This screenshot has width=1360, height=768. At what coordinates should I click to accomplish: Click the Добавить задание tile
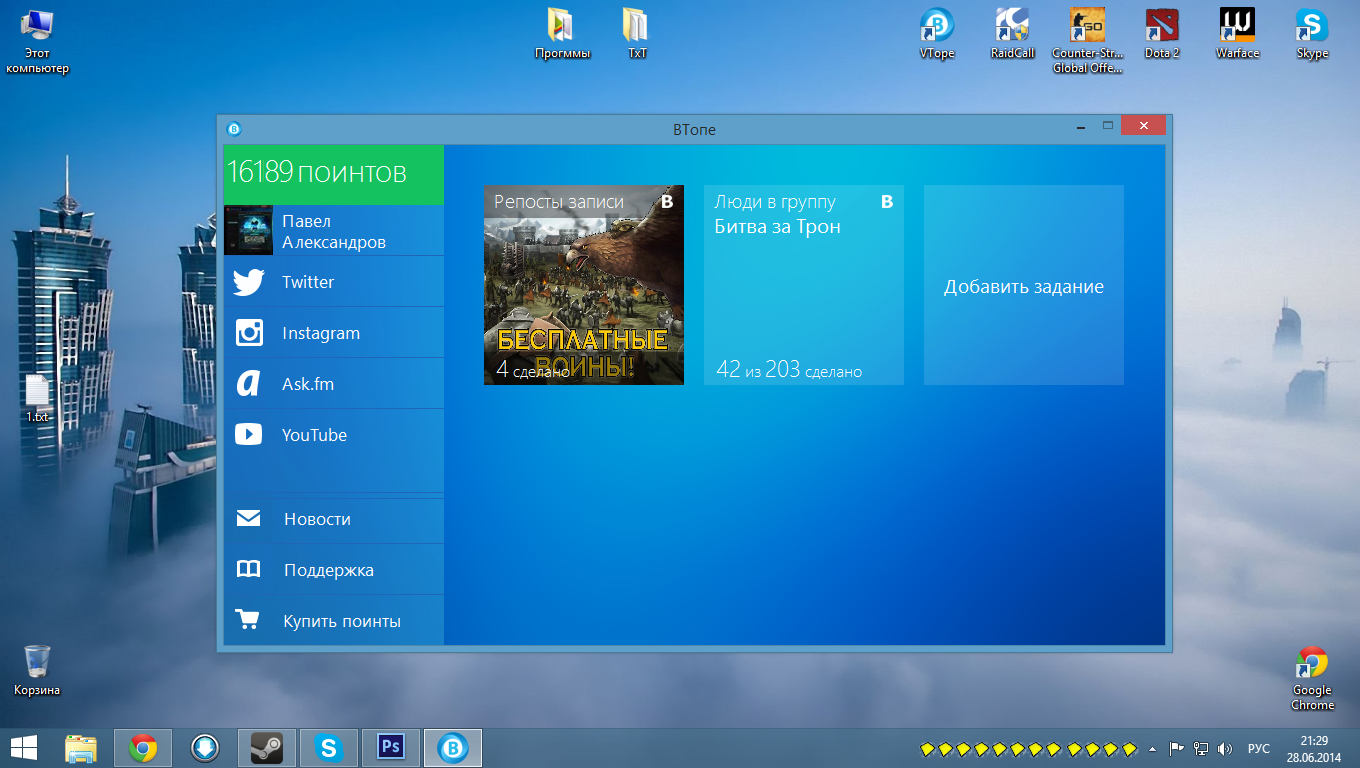coord(1024,285)
